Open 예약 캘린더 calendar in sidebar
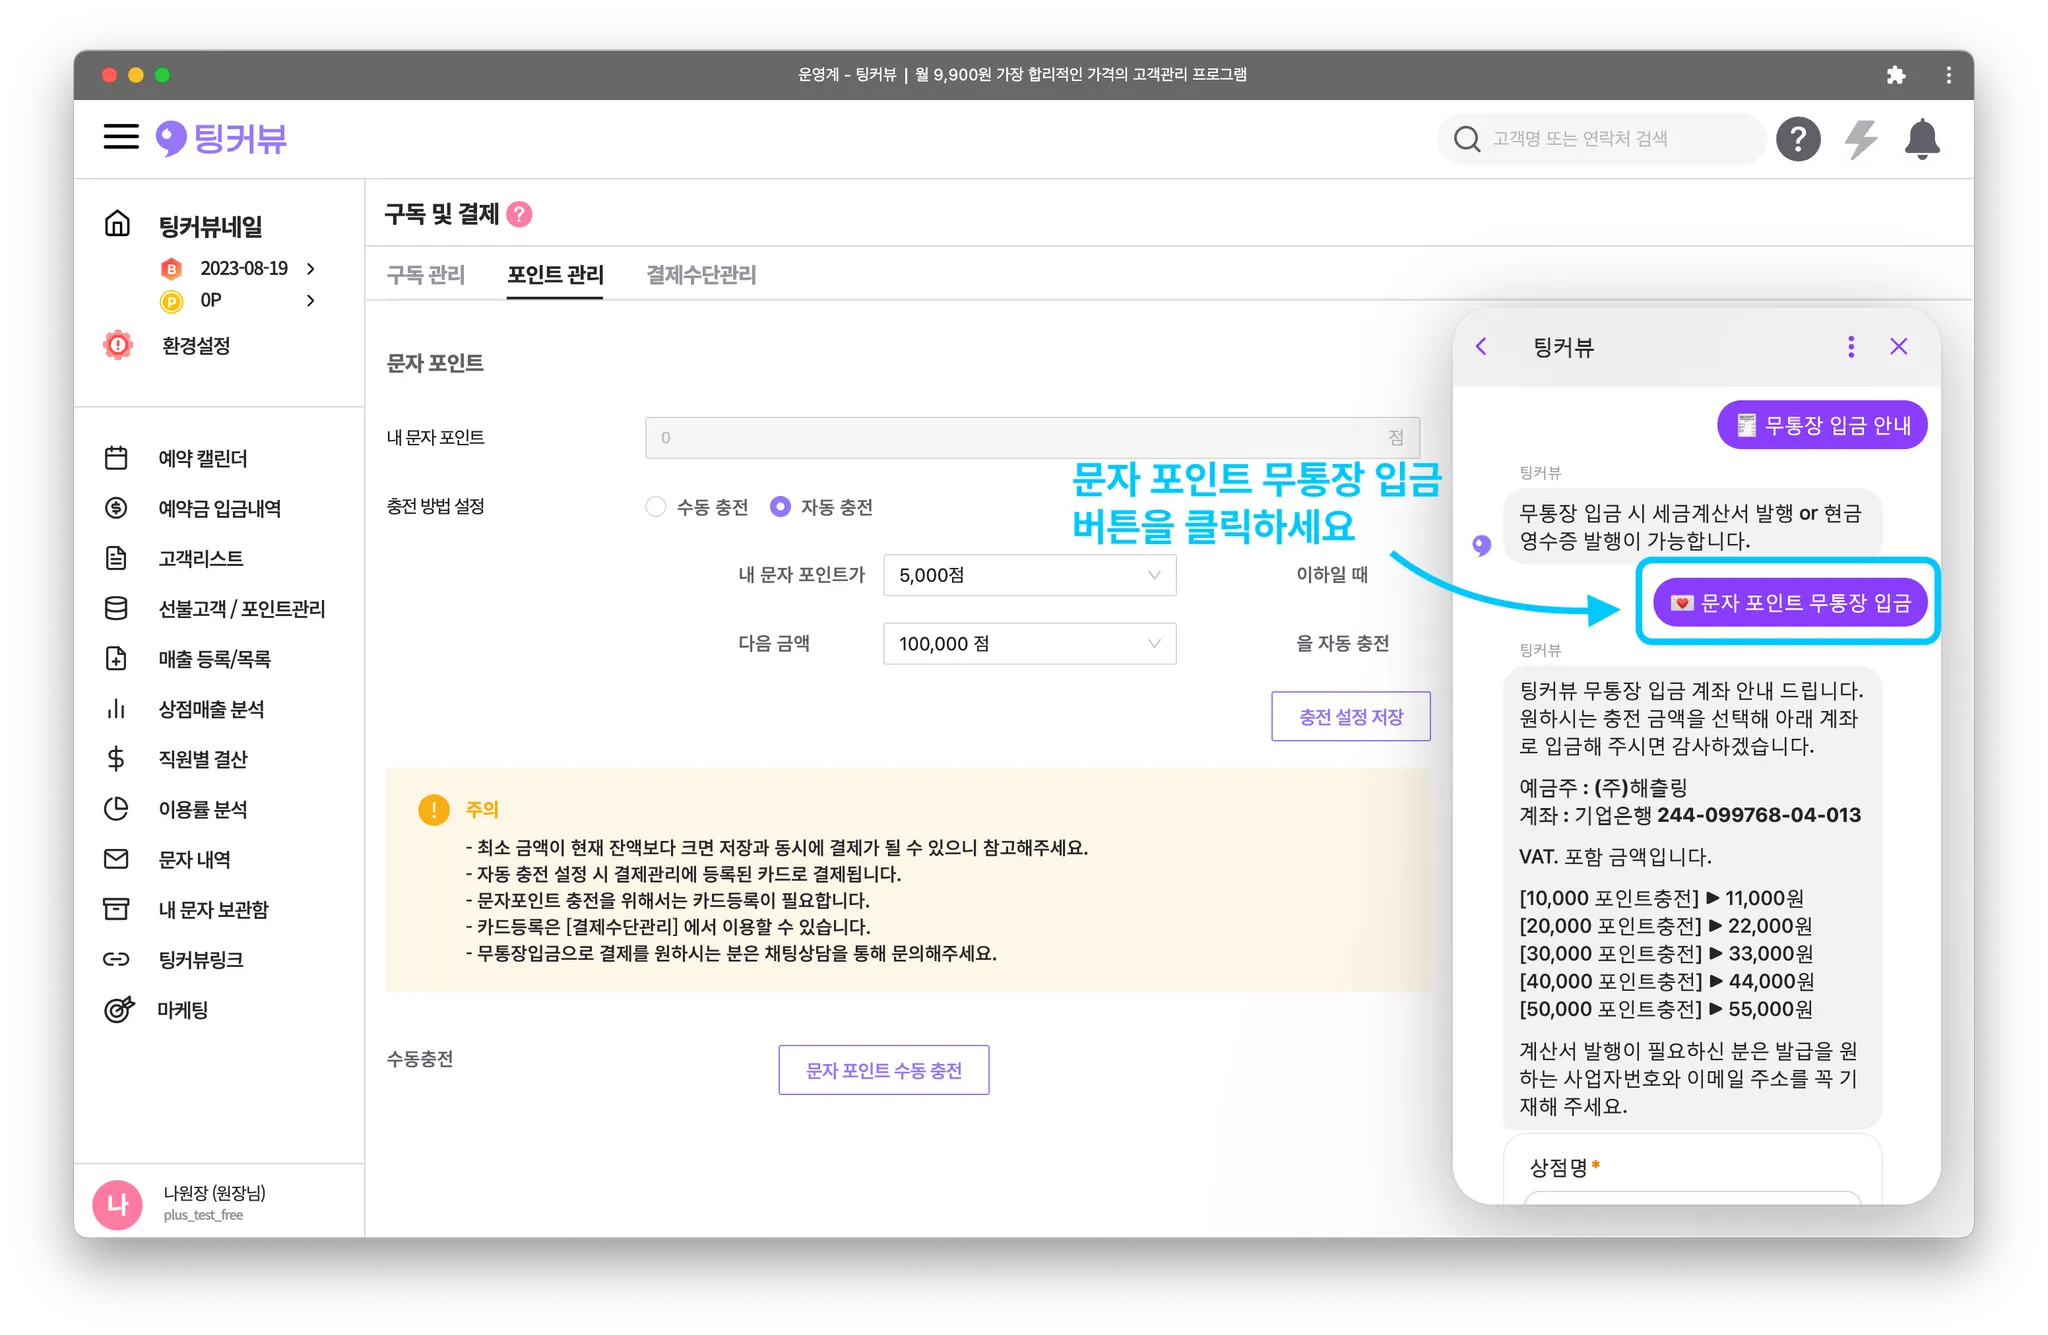This screenshot has width=2048, height=1335. pyautogui.click(x=203, y=458)
